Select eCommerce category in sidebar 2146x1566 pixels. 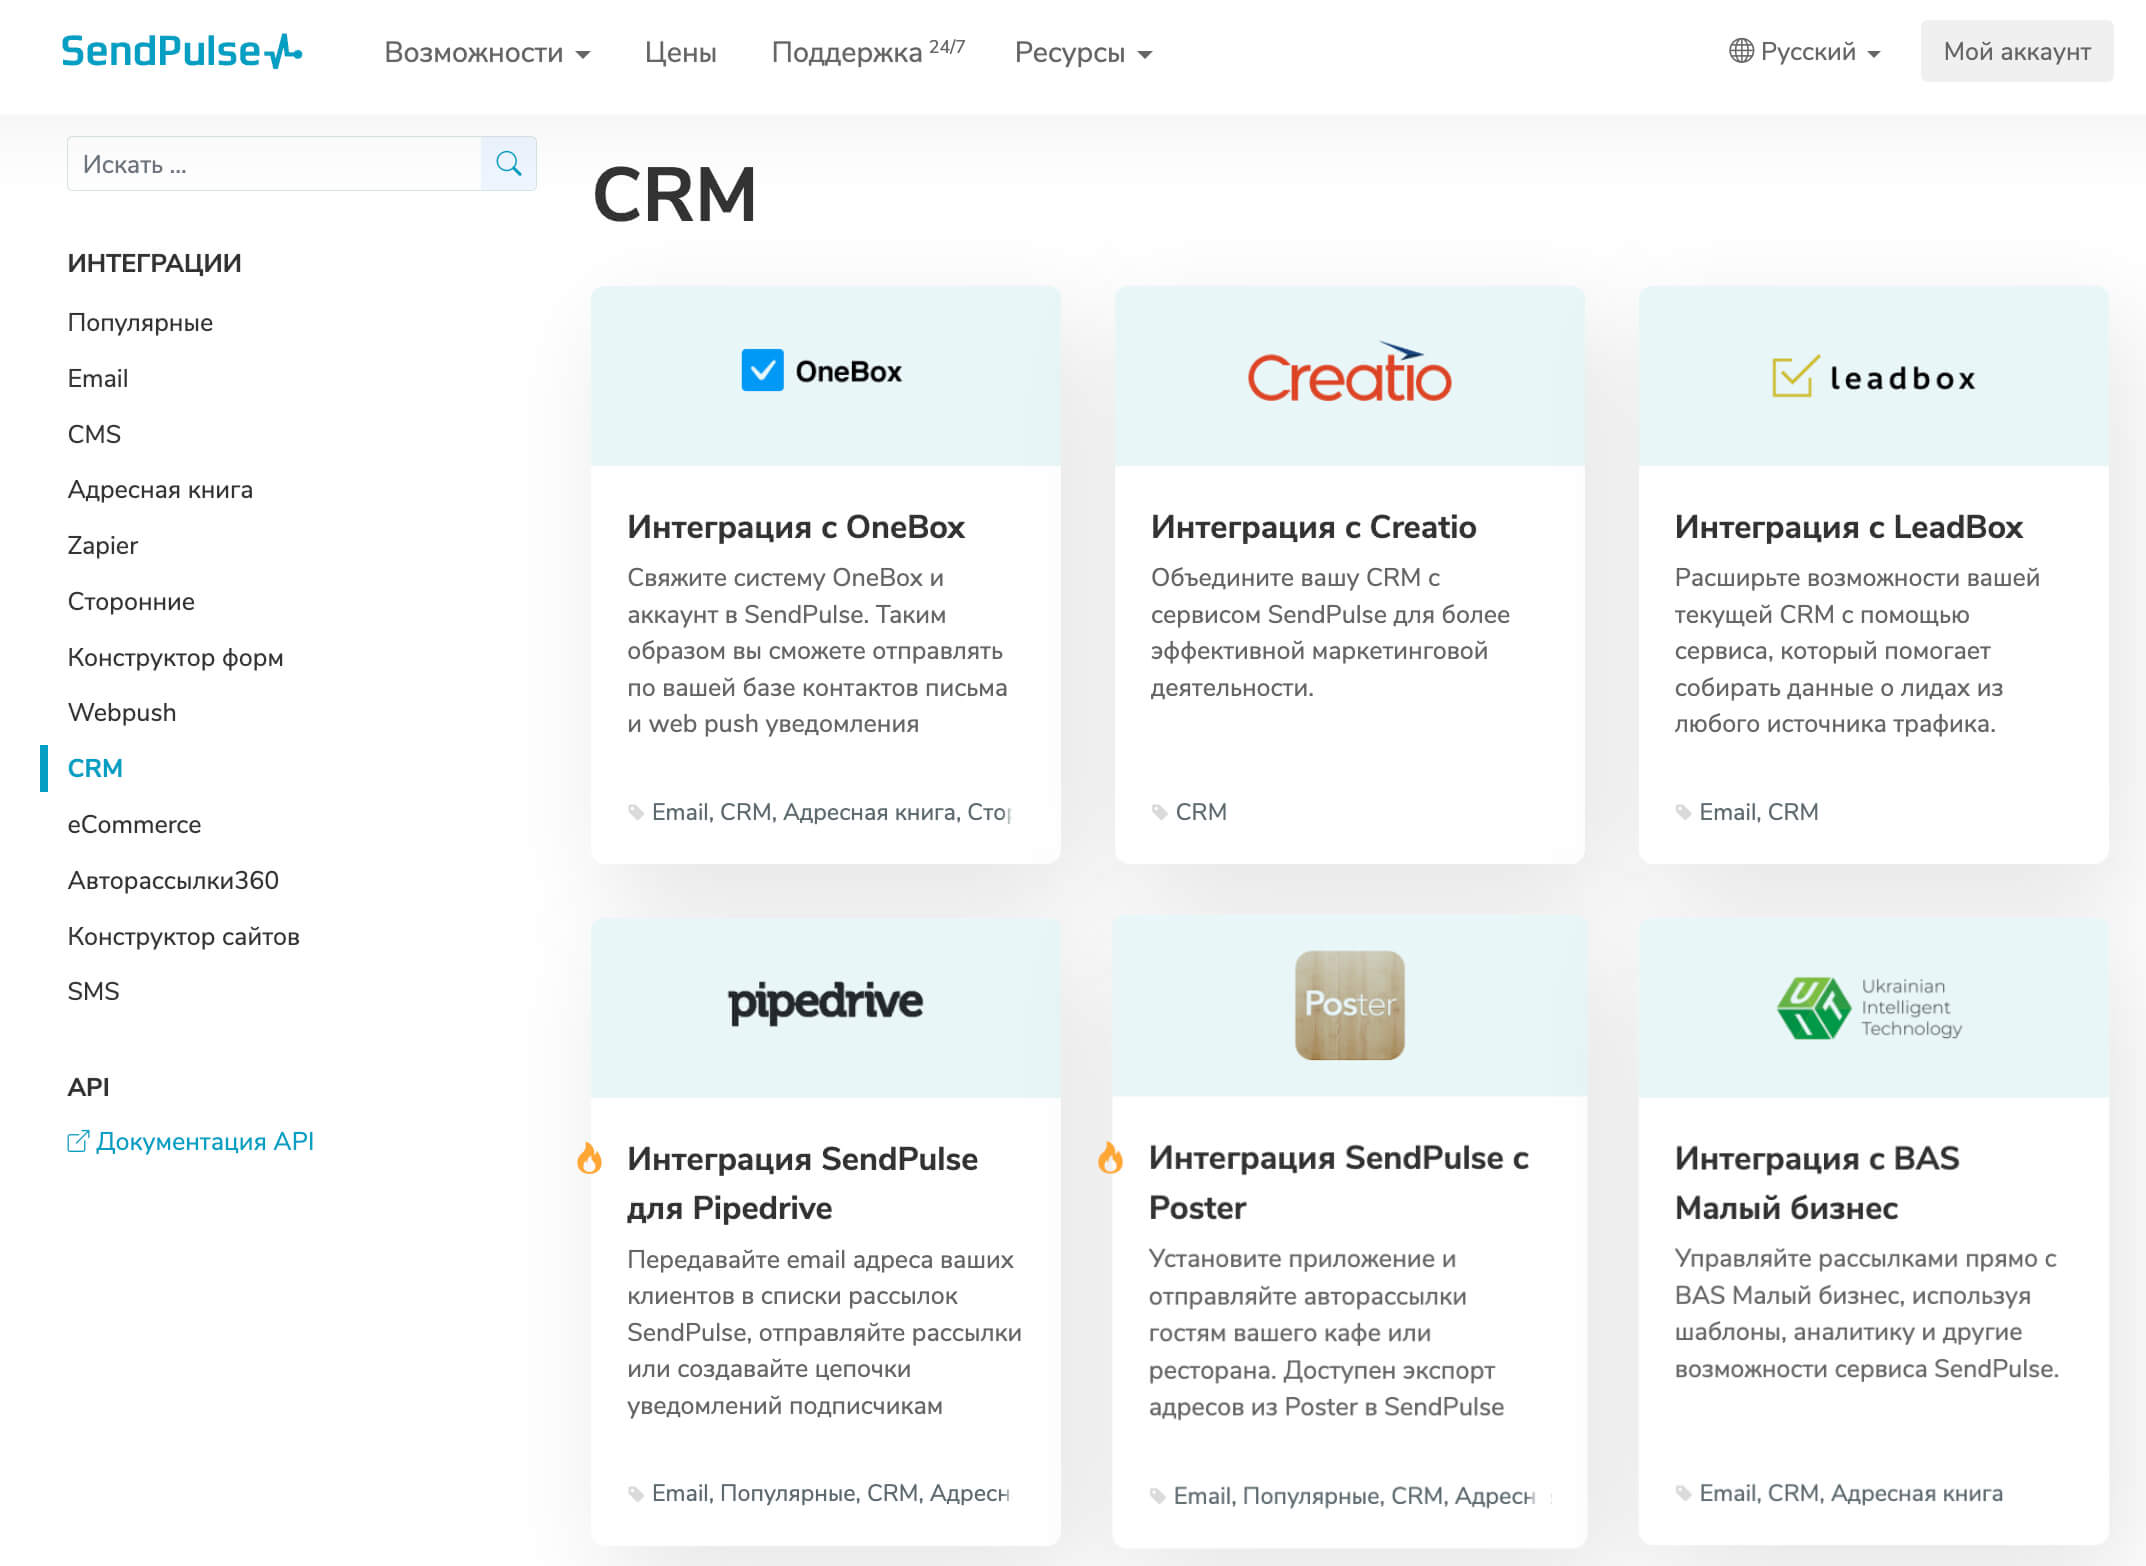point(134,824)
